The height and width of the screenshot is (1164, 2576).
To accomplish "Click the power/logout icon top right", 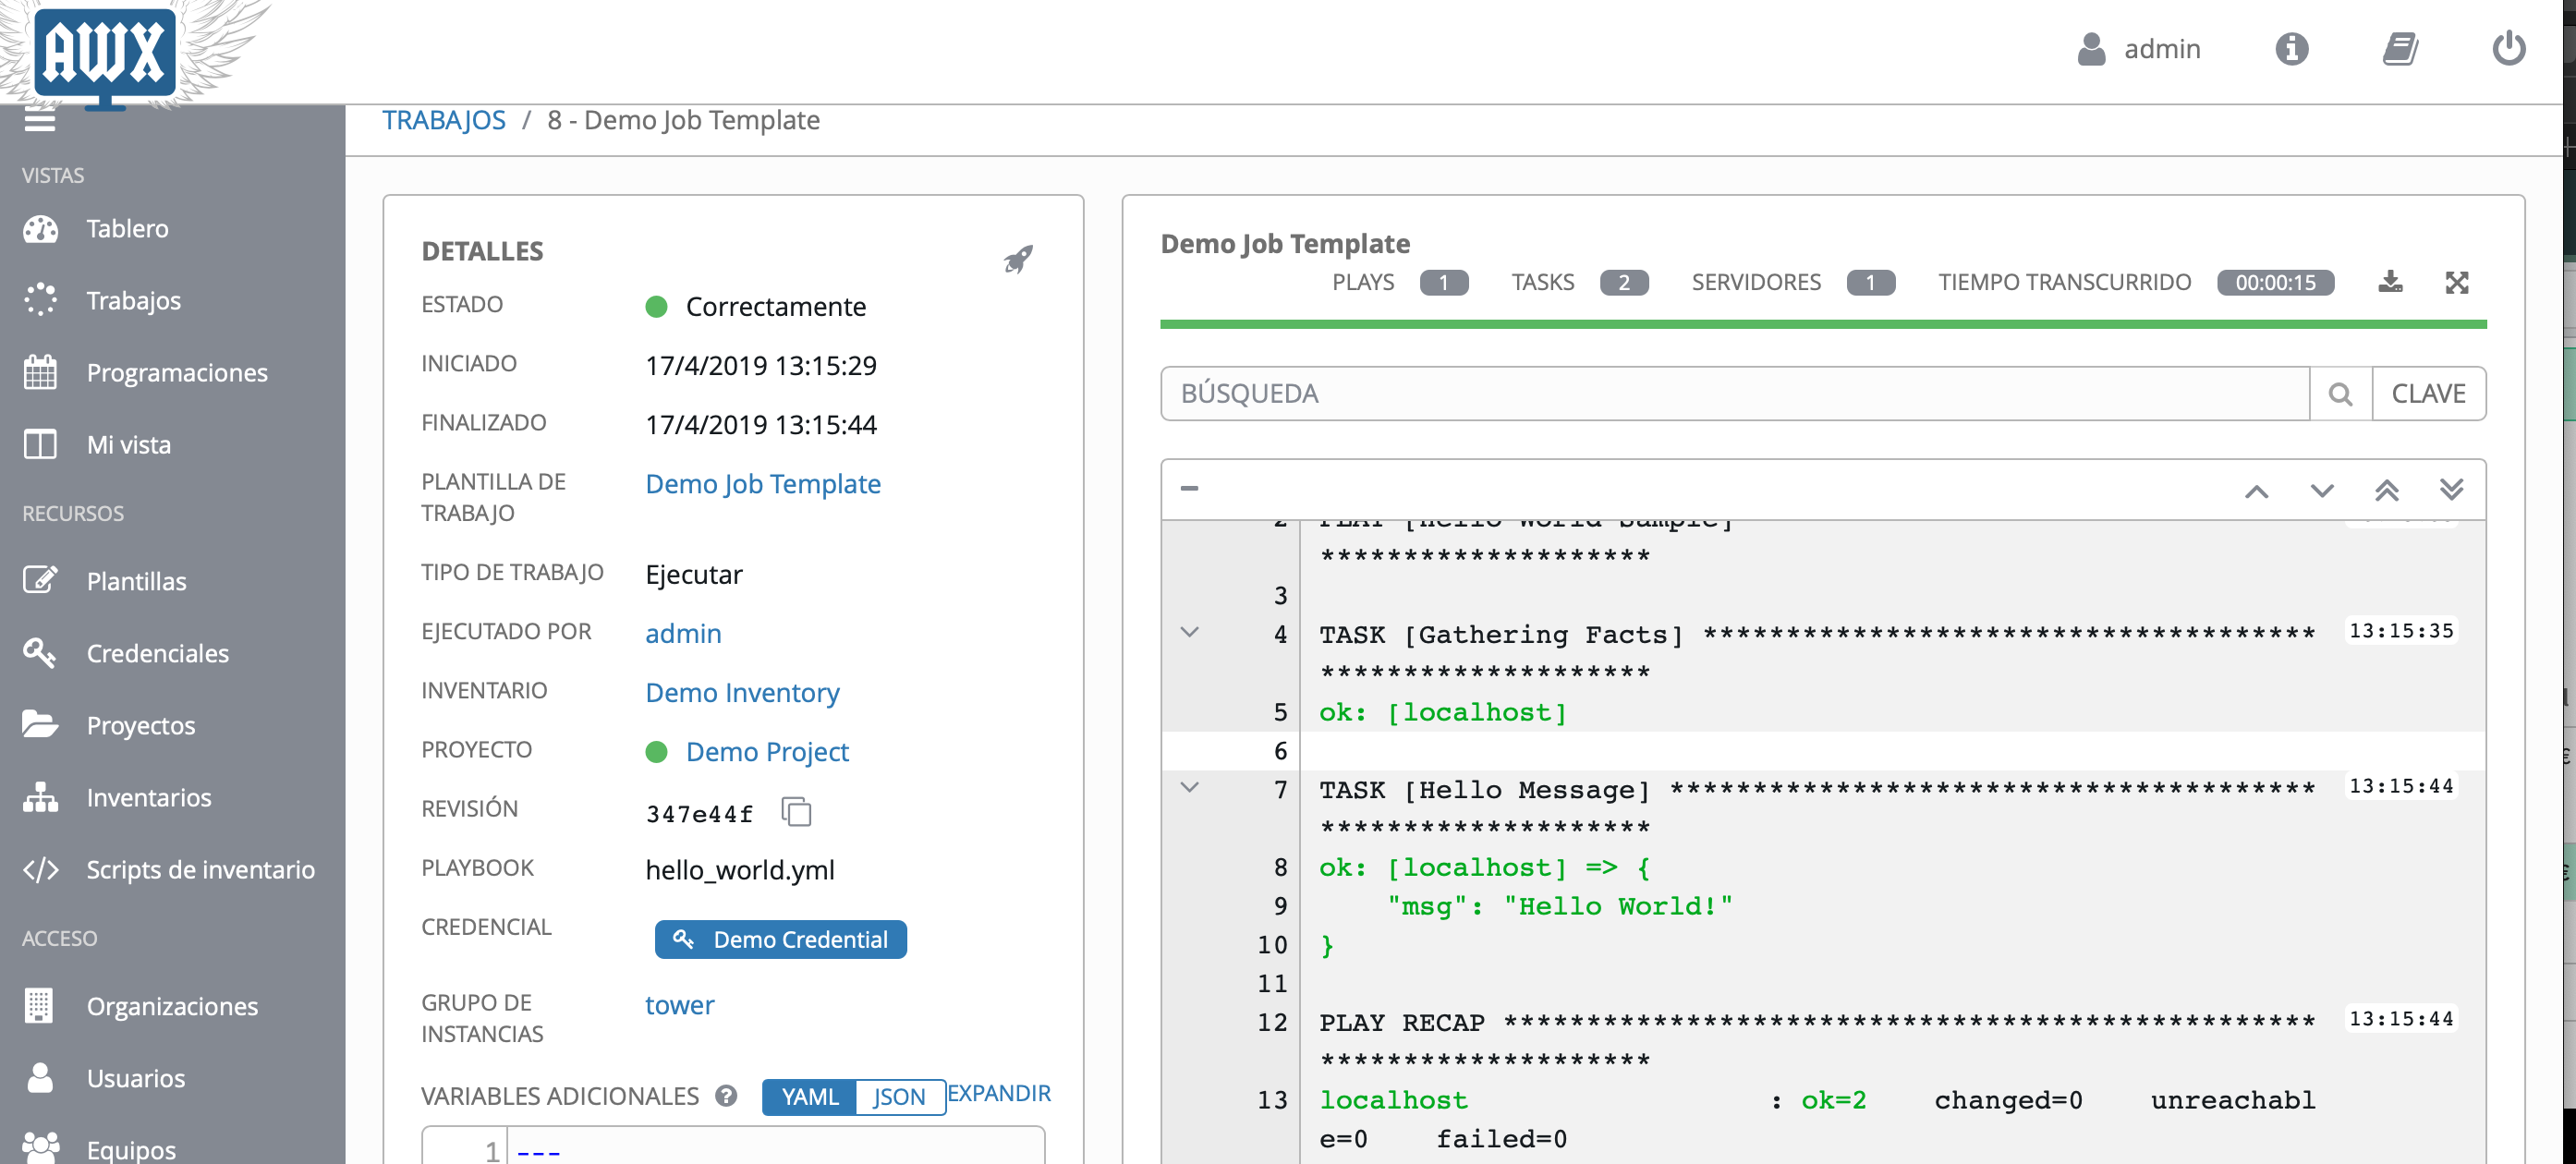I will [2509, 49].
